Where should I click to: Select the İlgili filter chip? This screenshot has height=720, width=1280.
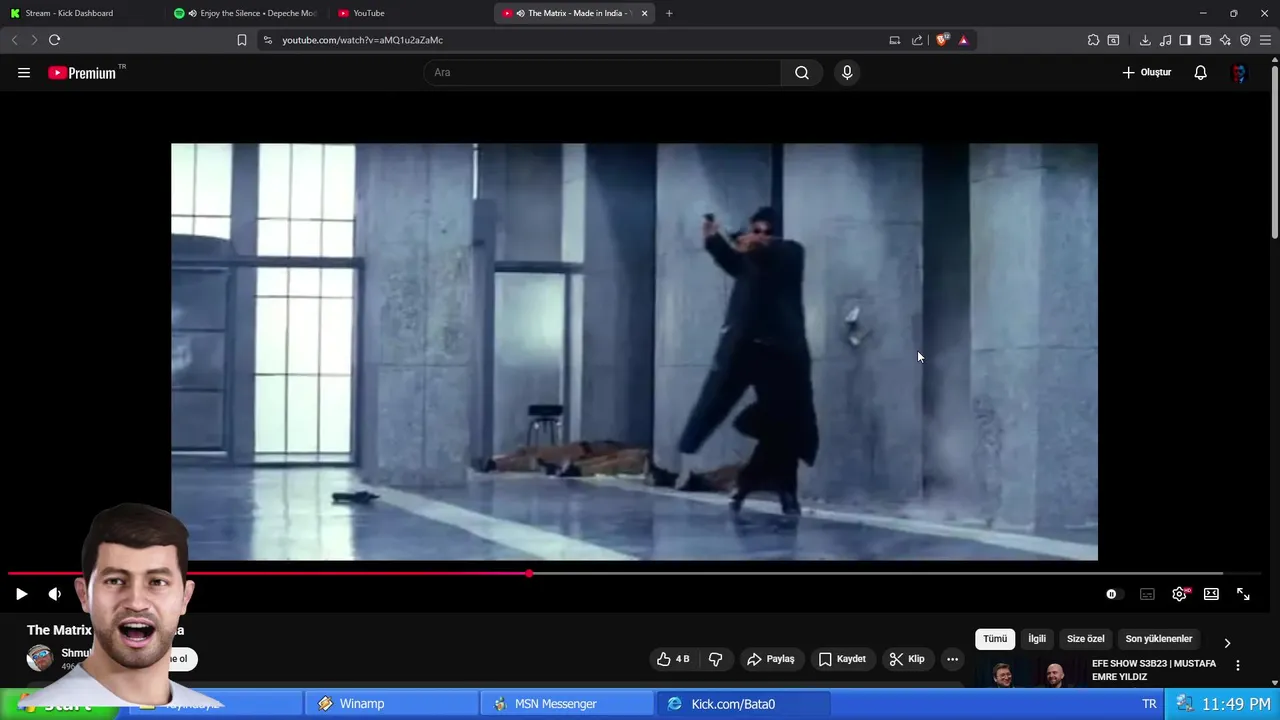(1037, 639)
